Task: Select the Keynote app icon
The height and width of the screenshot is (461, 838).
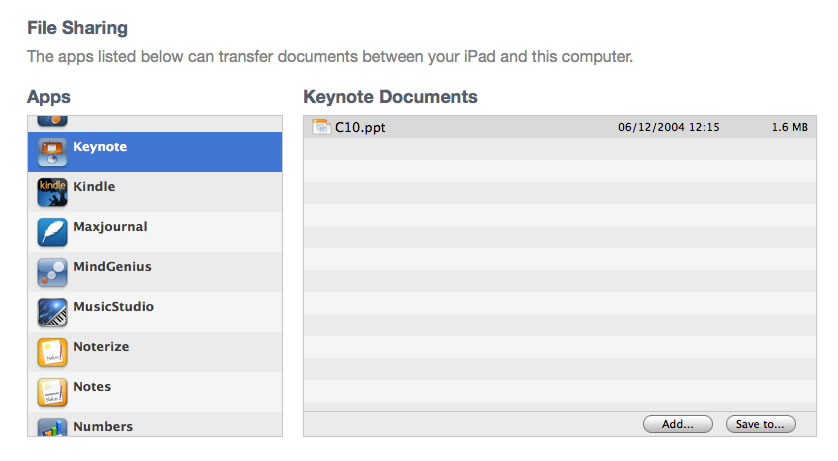Action: point(52,152)
